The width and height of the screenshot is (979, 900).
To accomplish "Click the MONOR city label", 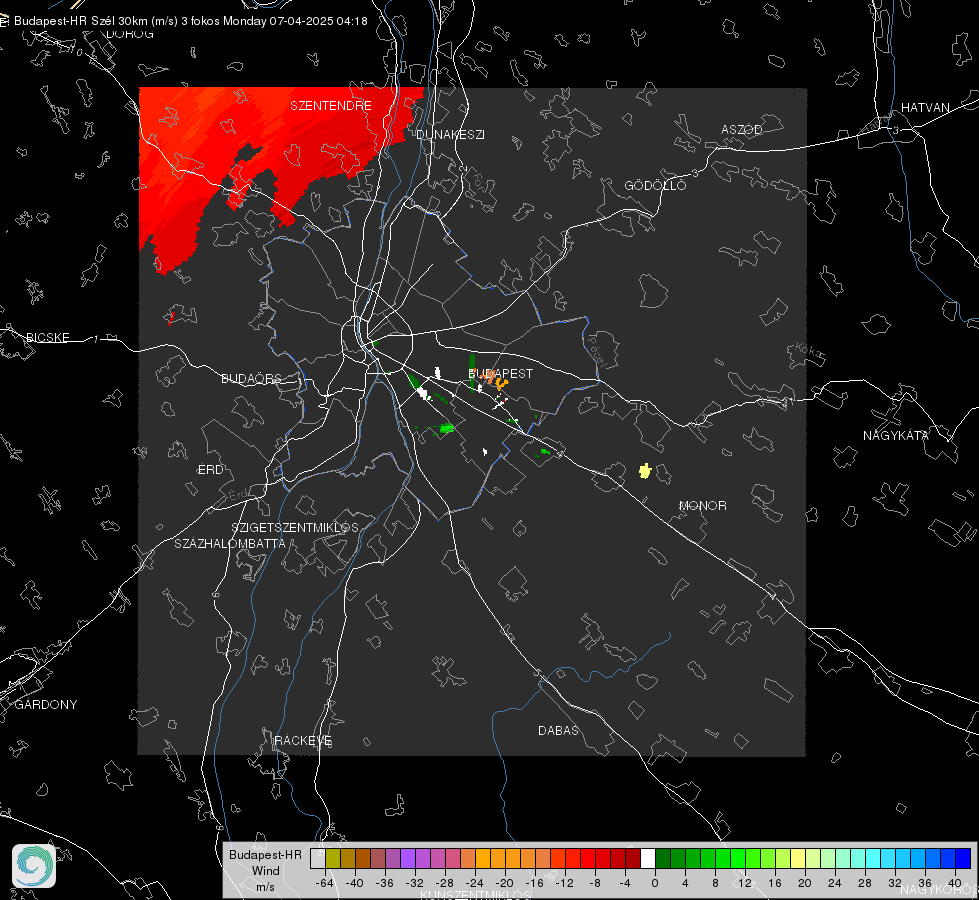I will coord(702,505).
